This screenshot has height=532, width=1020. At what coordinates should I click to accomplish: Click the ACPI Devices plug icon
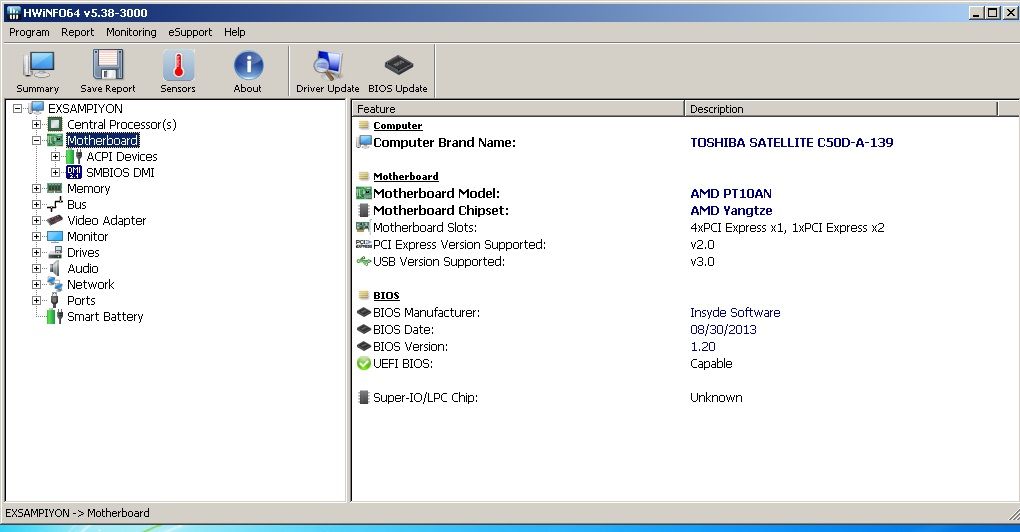coord(74,156)
